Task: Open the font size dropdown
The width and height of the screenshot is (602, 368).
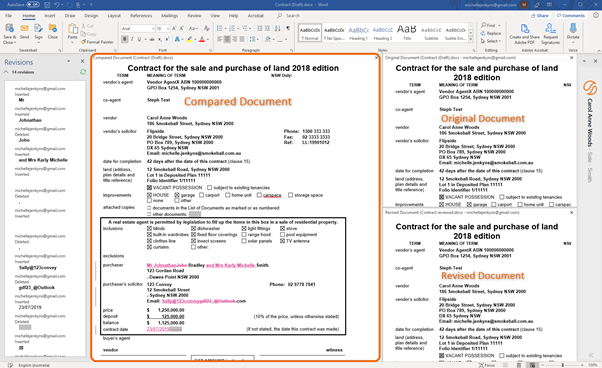Action: point(168,28)
